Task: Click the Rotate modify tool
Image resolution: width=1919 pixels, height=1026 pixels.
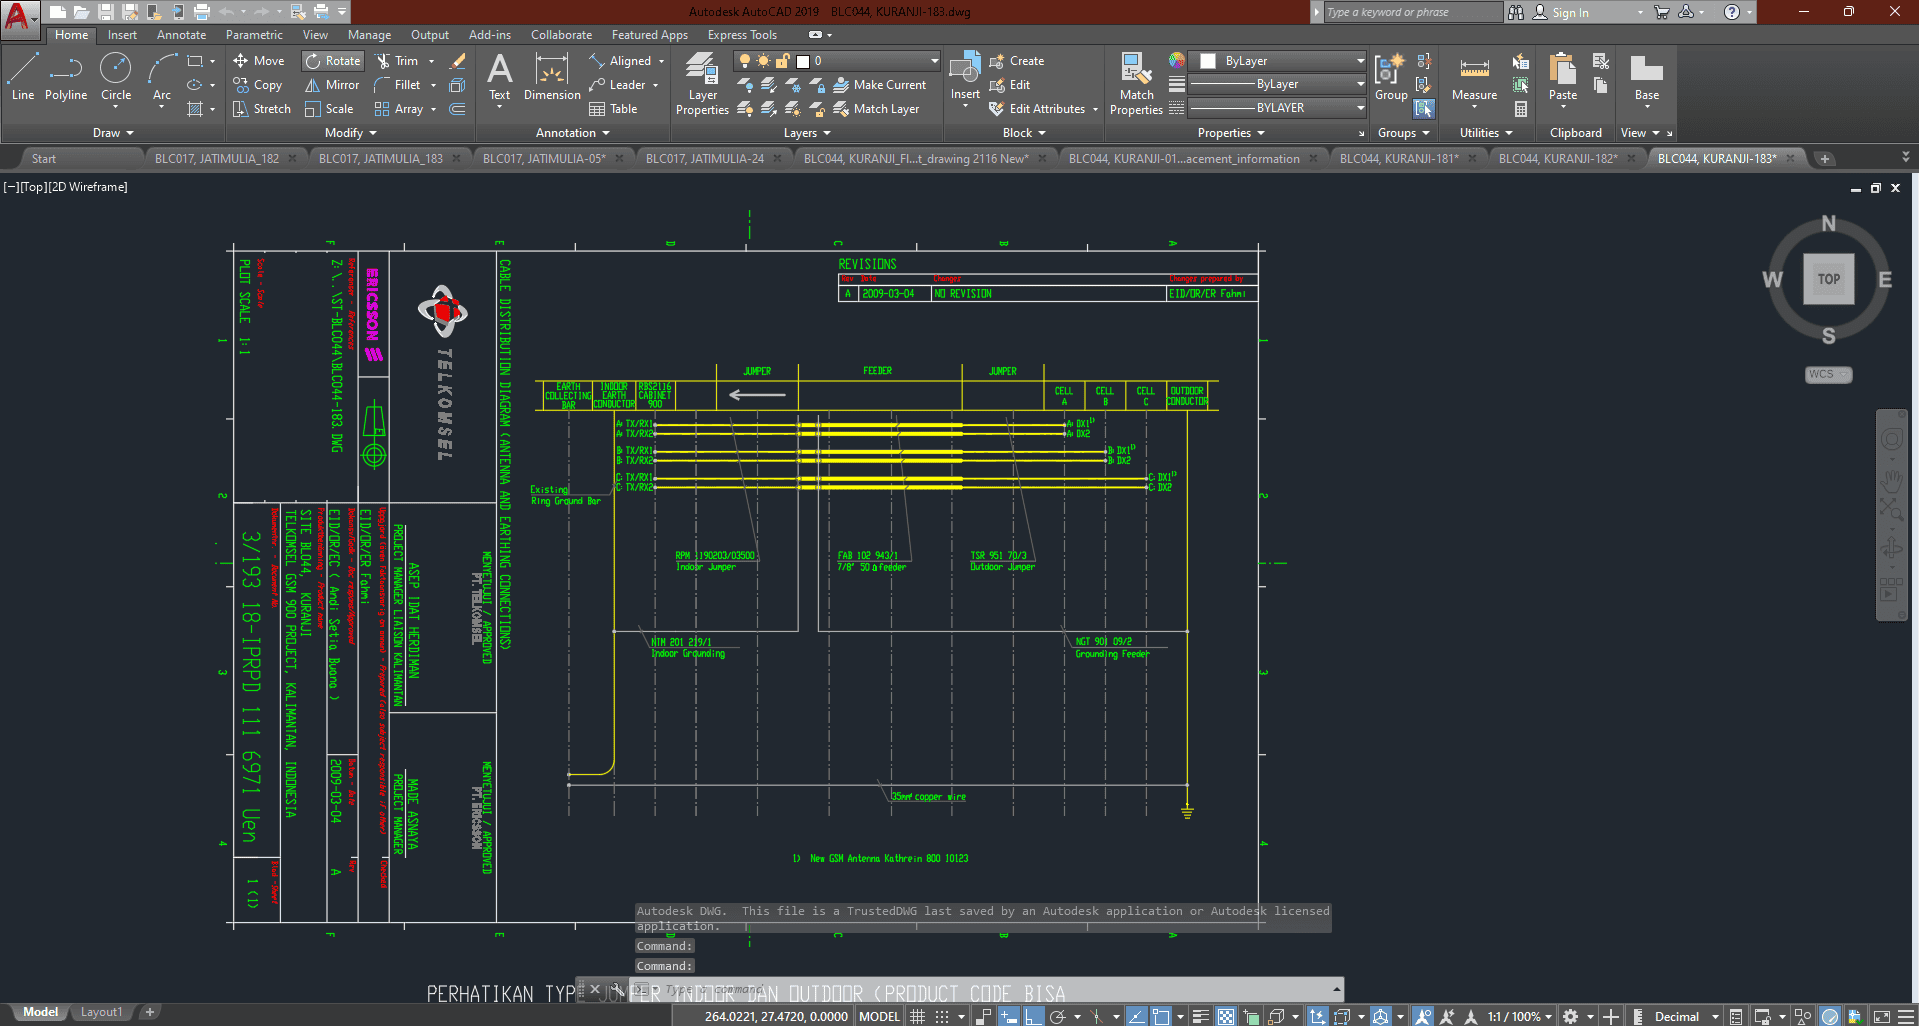Action: (x=333, y=61)
